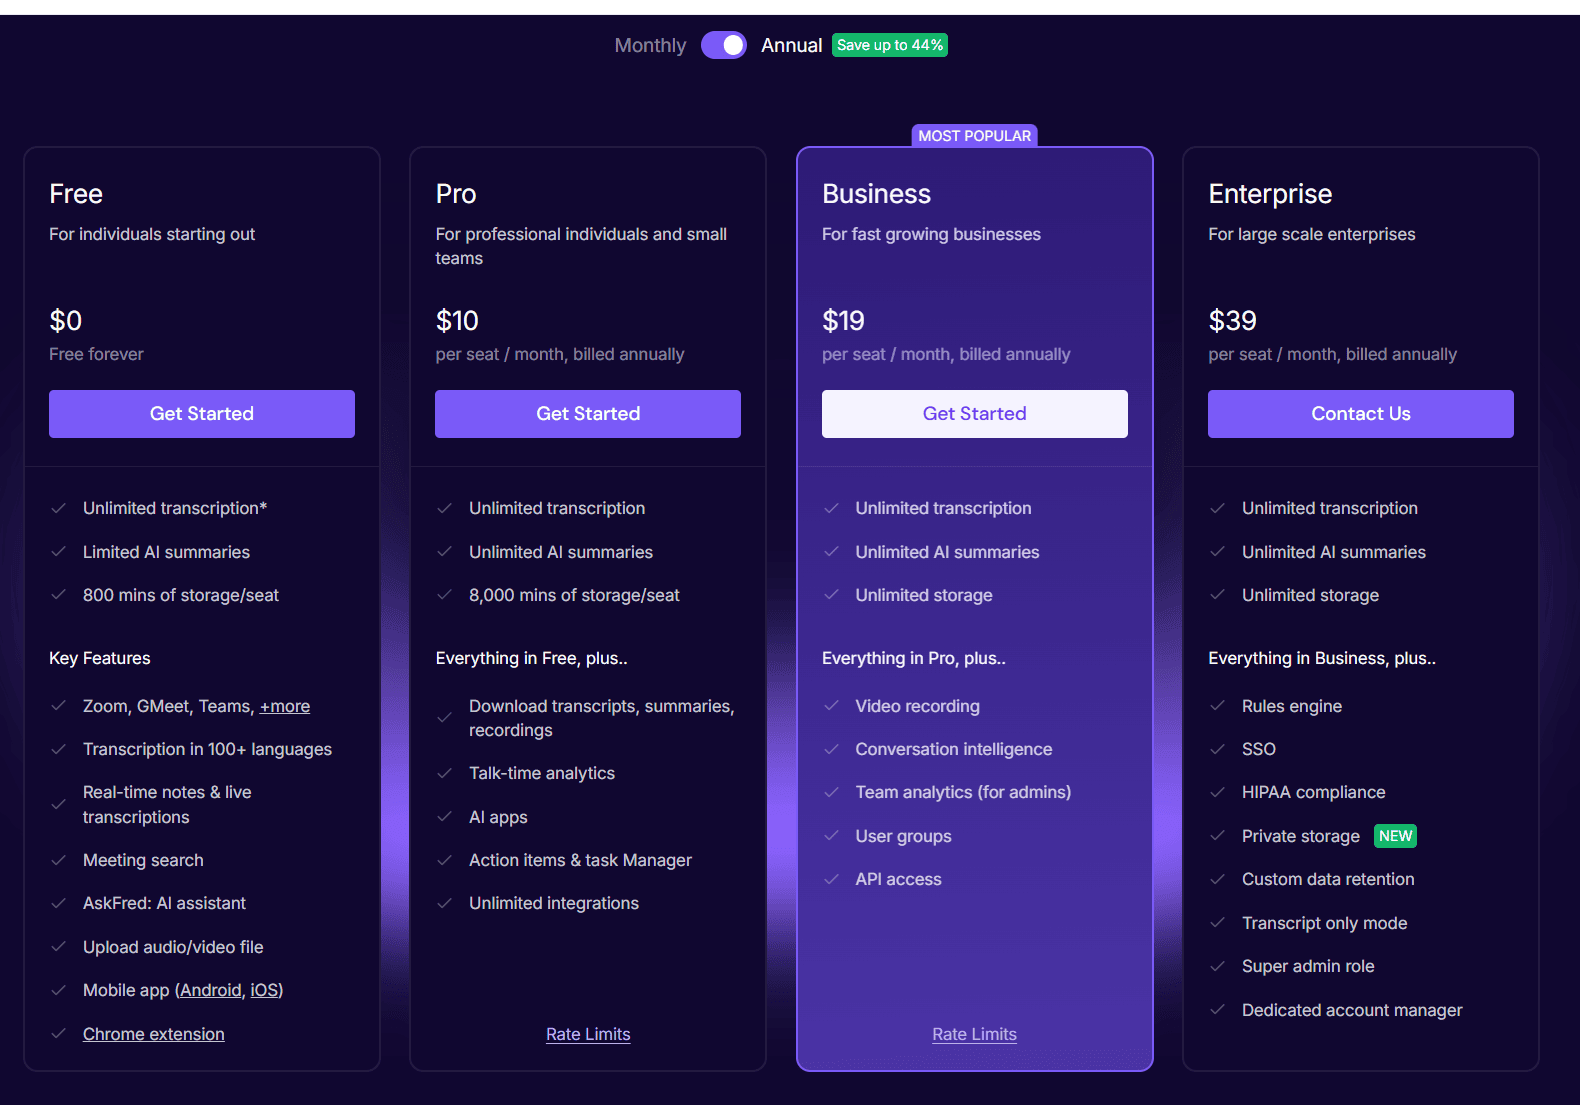Open Rate Limits link in Business plan
The height and width of the screenshot is (1105, 1580).
click(975, 1034)
